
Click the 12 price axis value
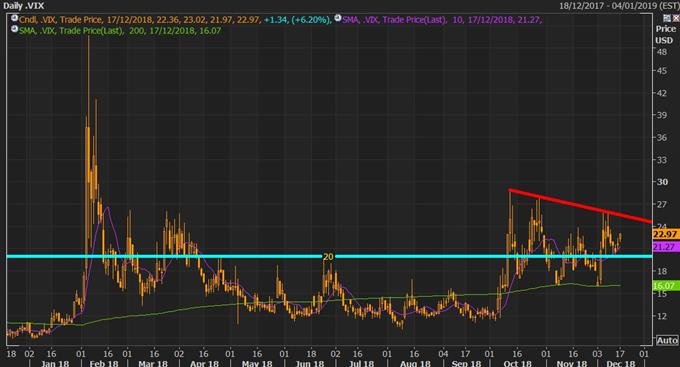click(662, 316)
